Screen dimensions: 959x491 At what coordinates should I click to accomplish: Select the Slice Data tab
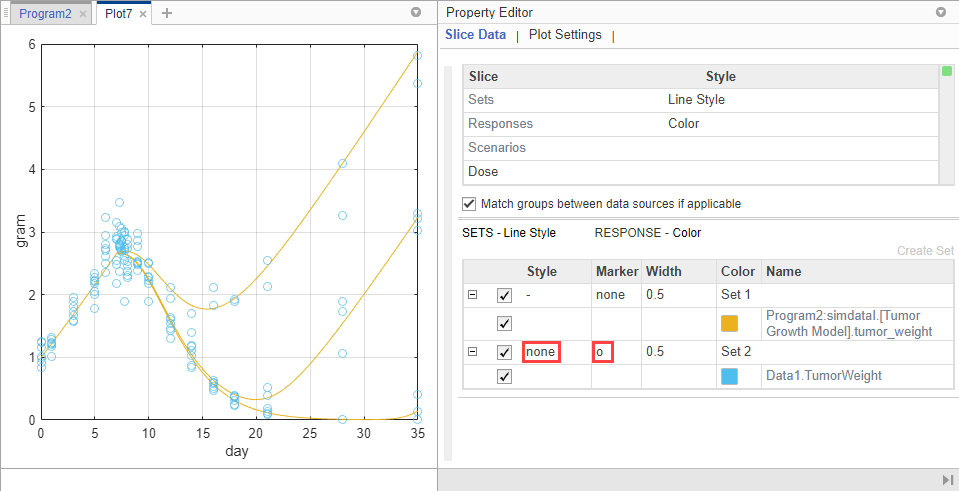click(x=475, y=35)
